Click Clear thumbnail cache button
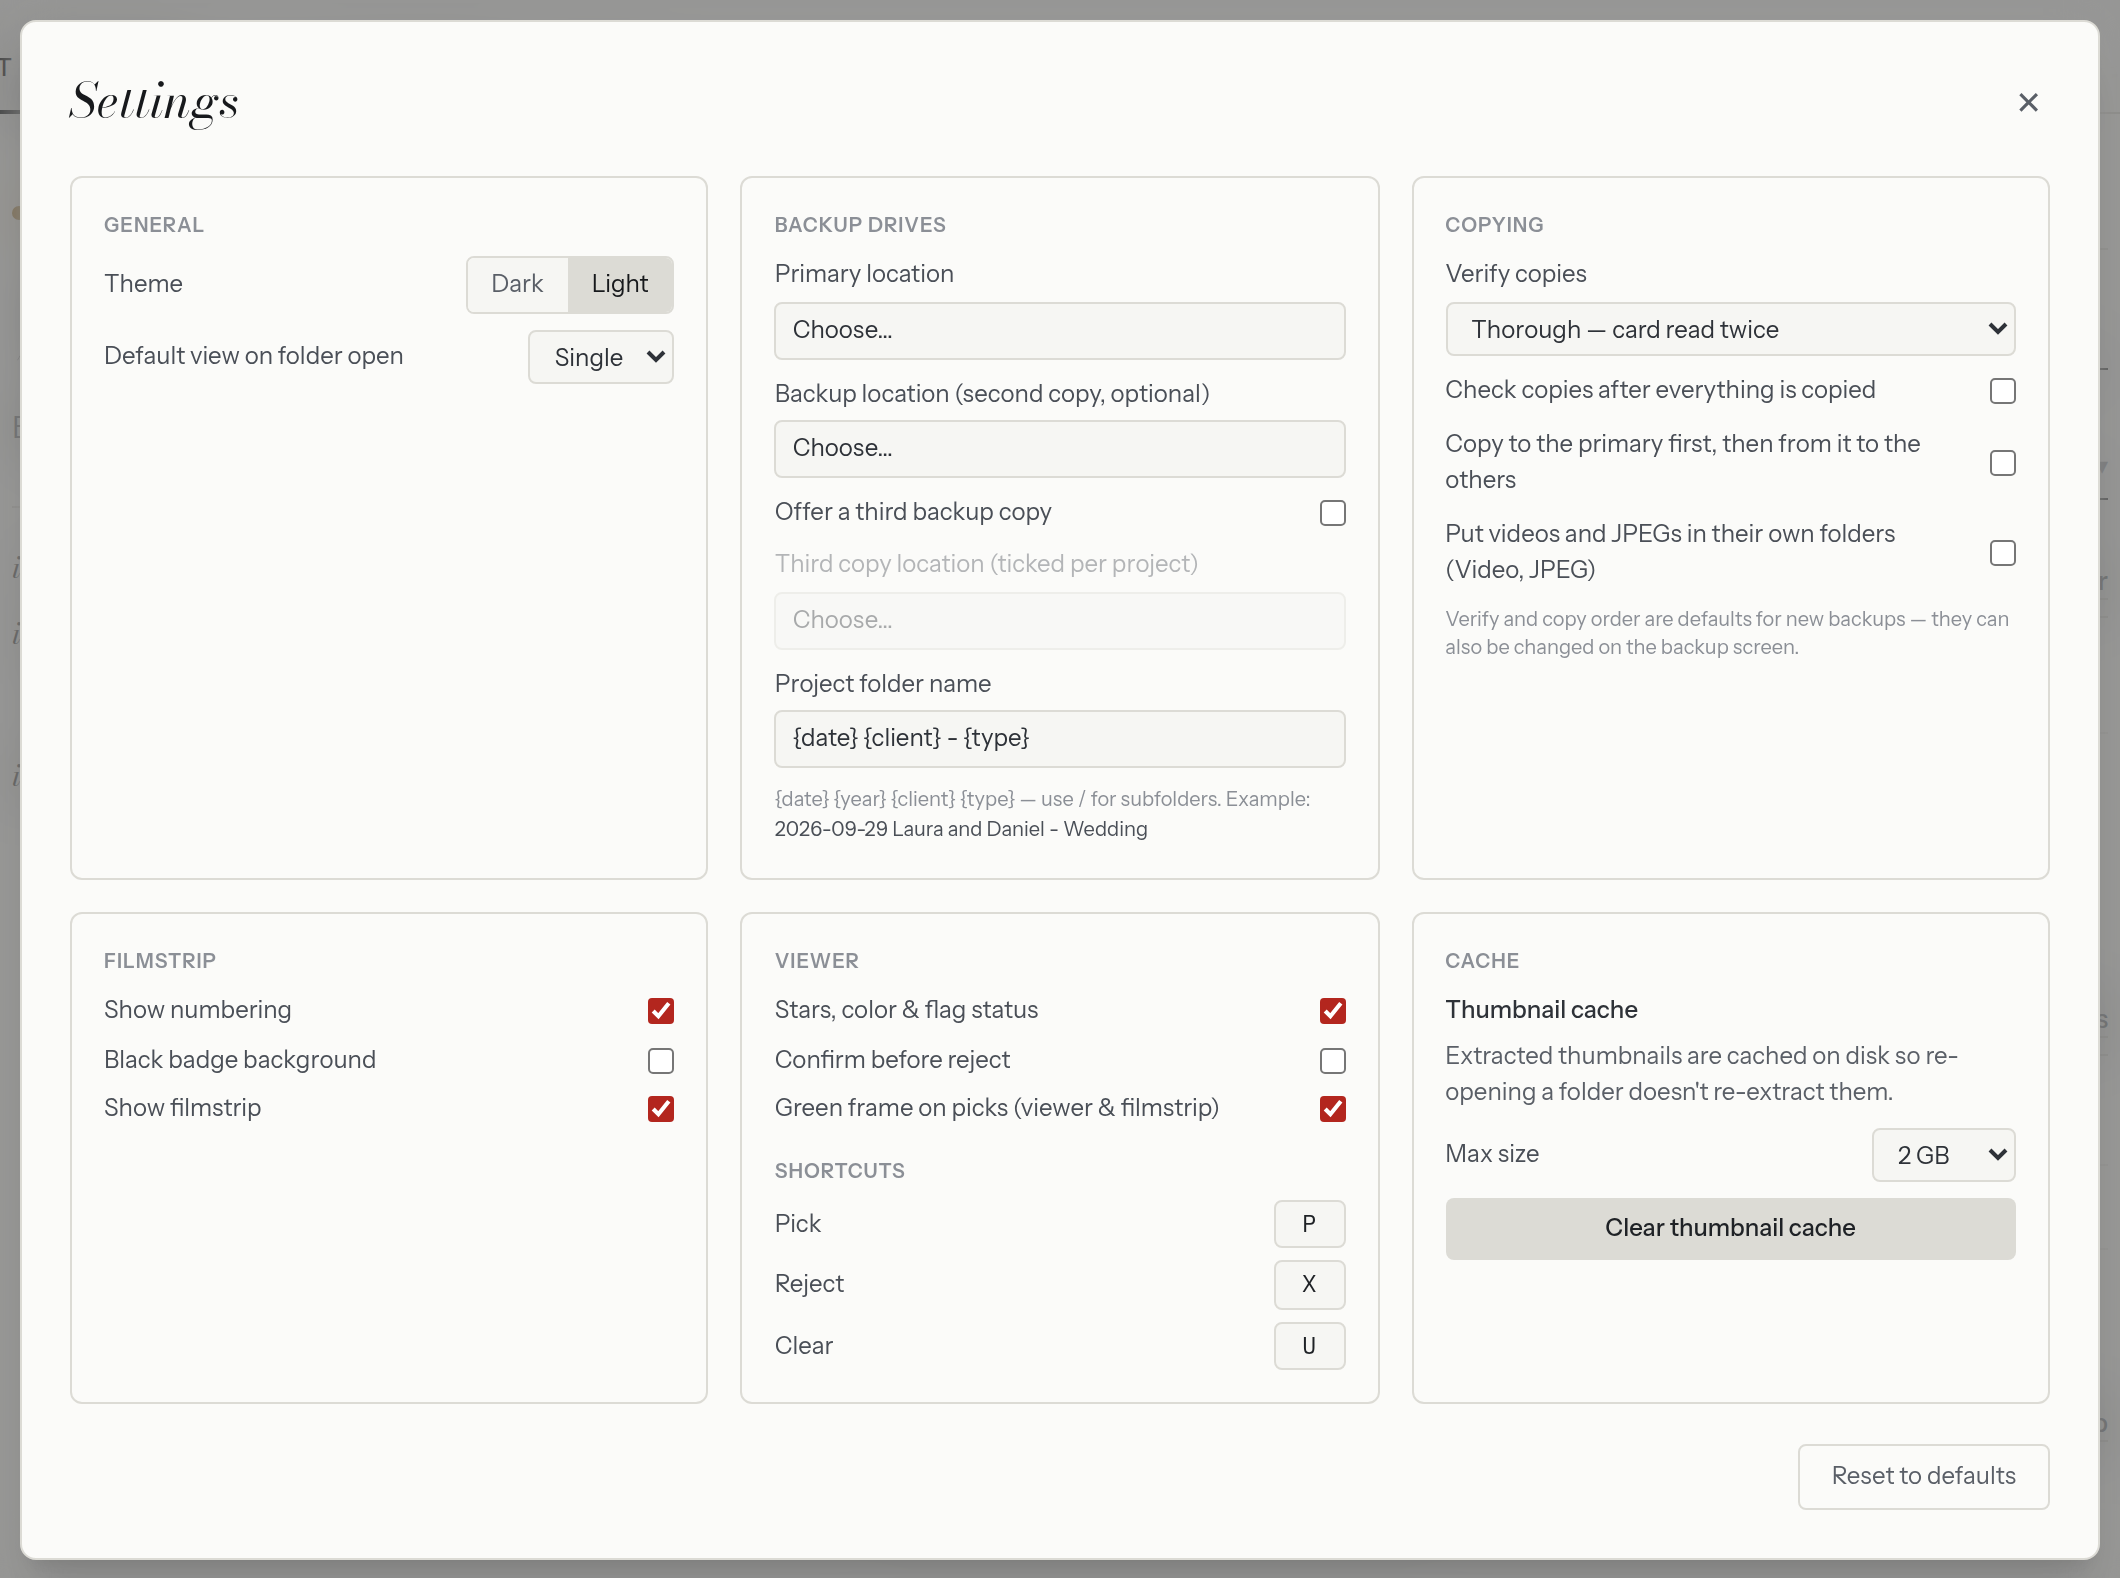Screen dimensions: 2120x1578 [1730, 1229]
